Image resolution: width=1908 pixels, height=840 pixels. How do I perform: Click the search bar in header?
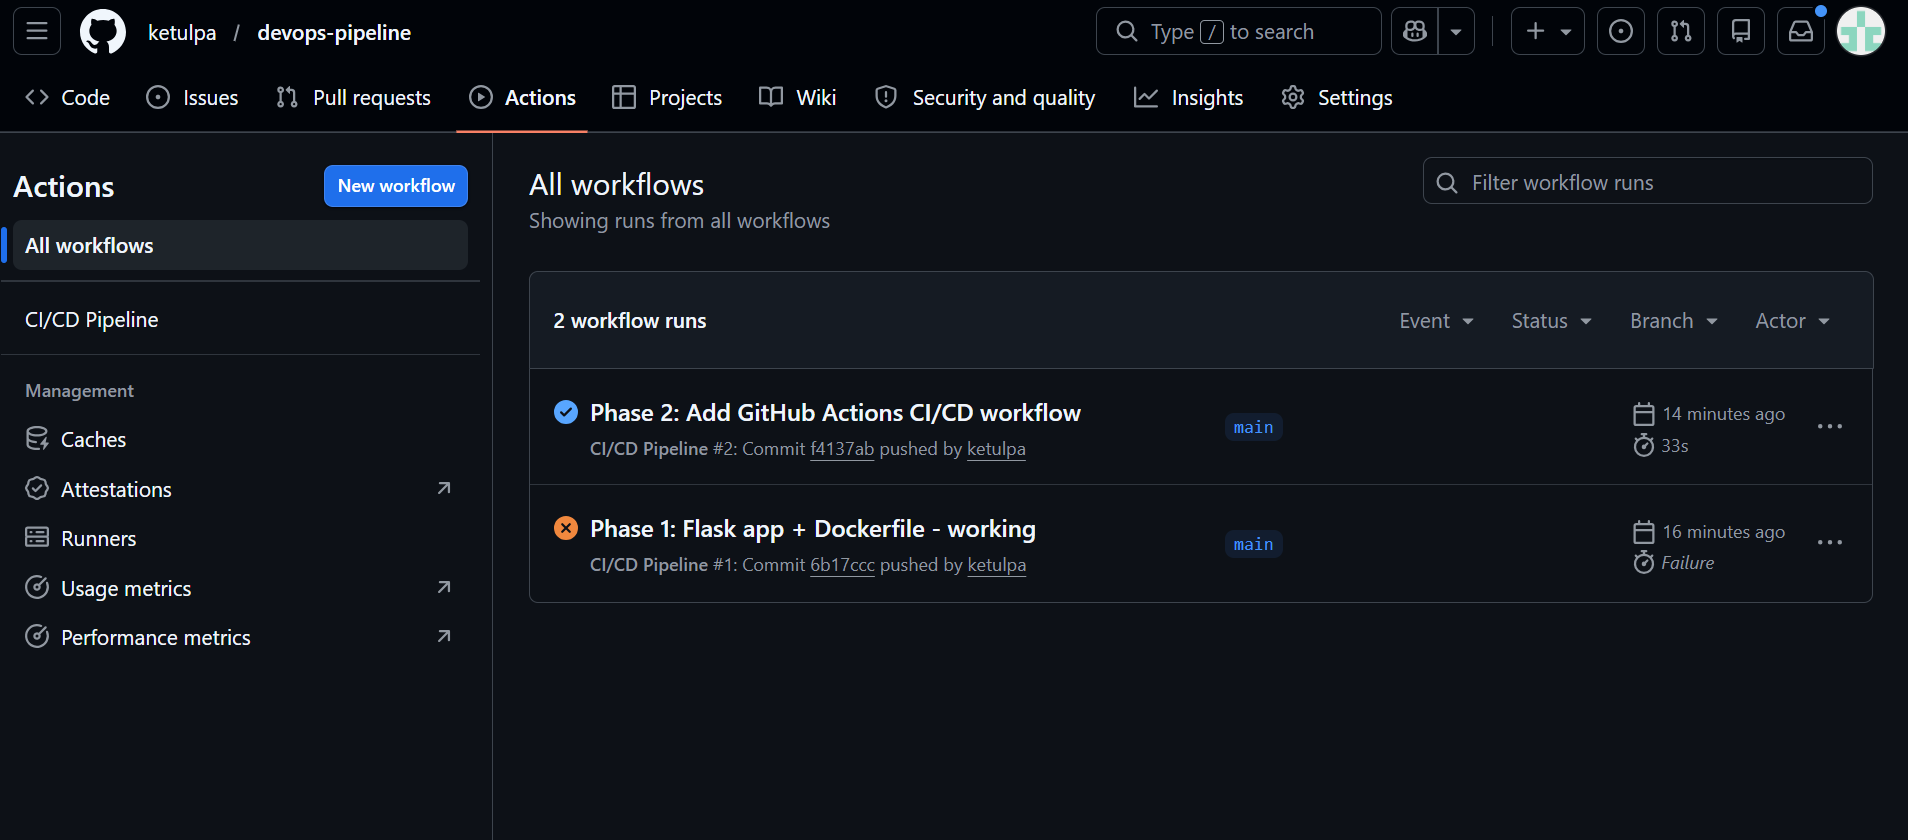(1239, 31)
